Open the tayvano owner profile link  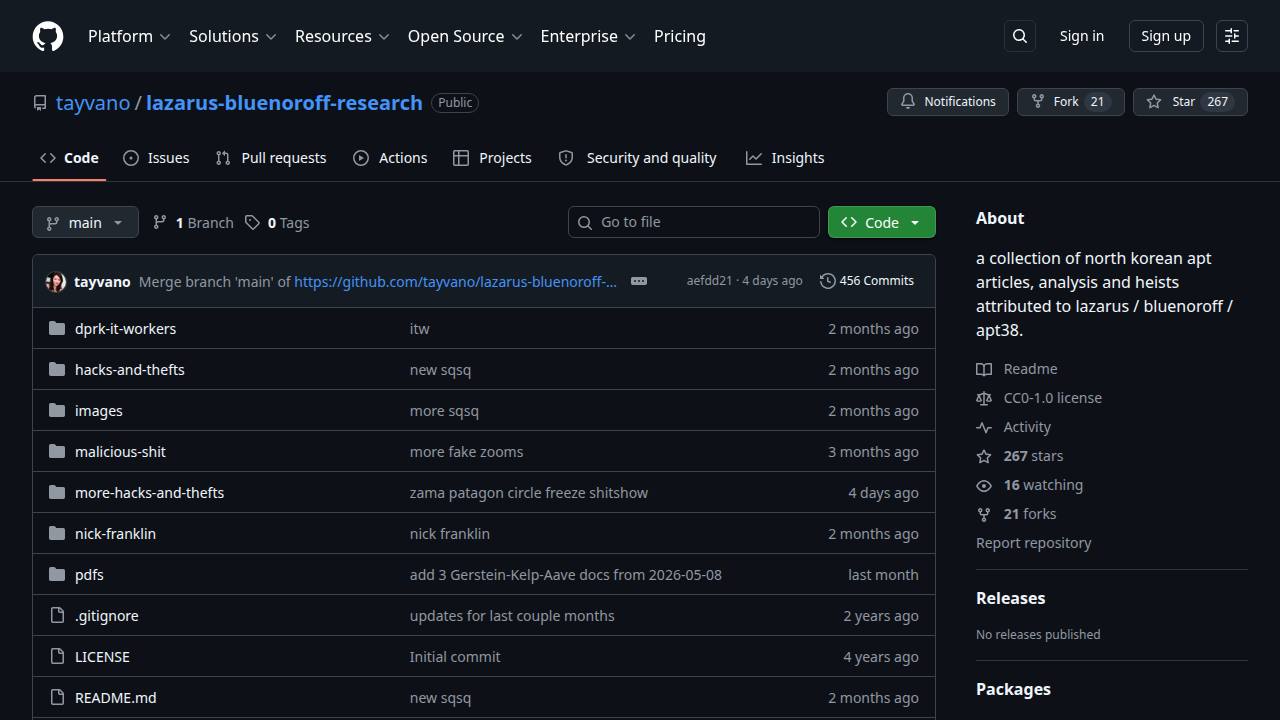[93, 103]
